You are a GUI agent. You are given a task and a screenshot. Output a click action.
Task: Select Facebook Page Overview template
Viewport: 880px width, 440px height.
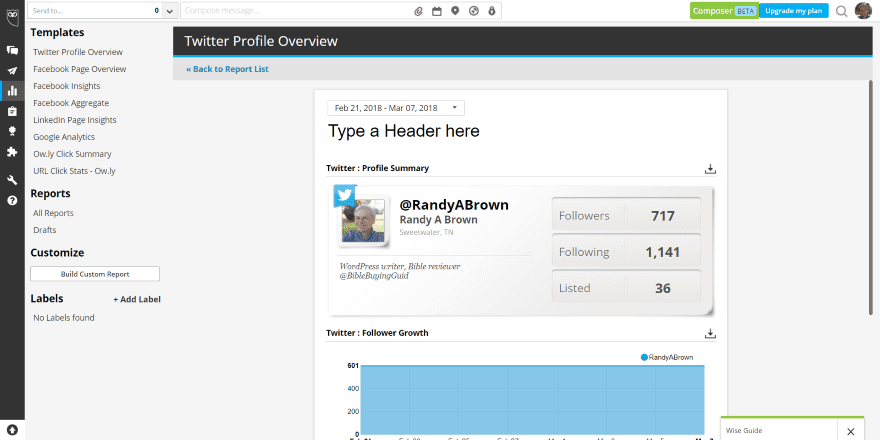coord(80,69)
